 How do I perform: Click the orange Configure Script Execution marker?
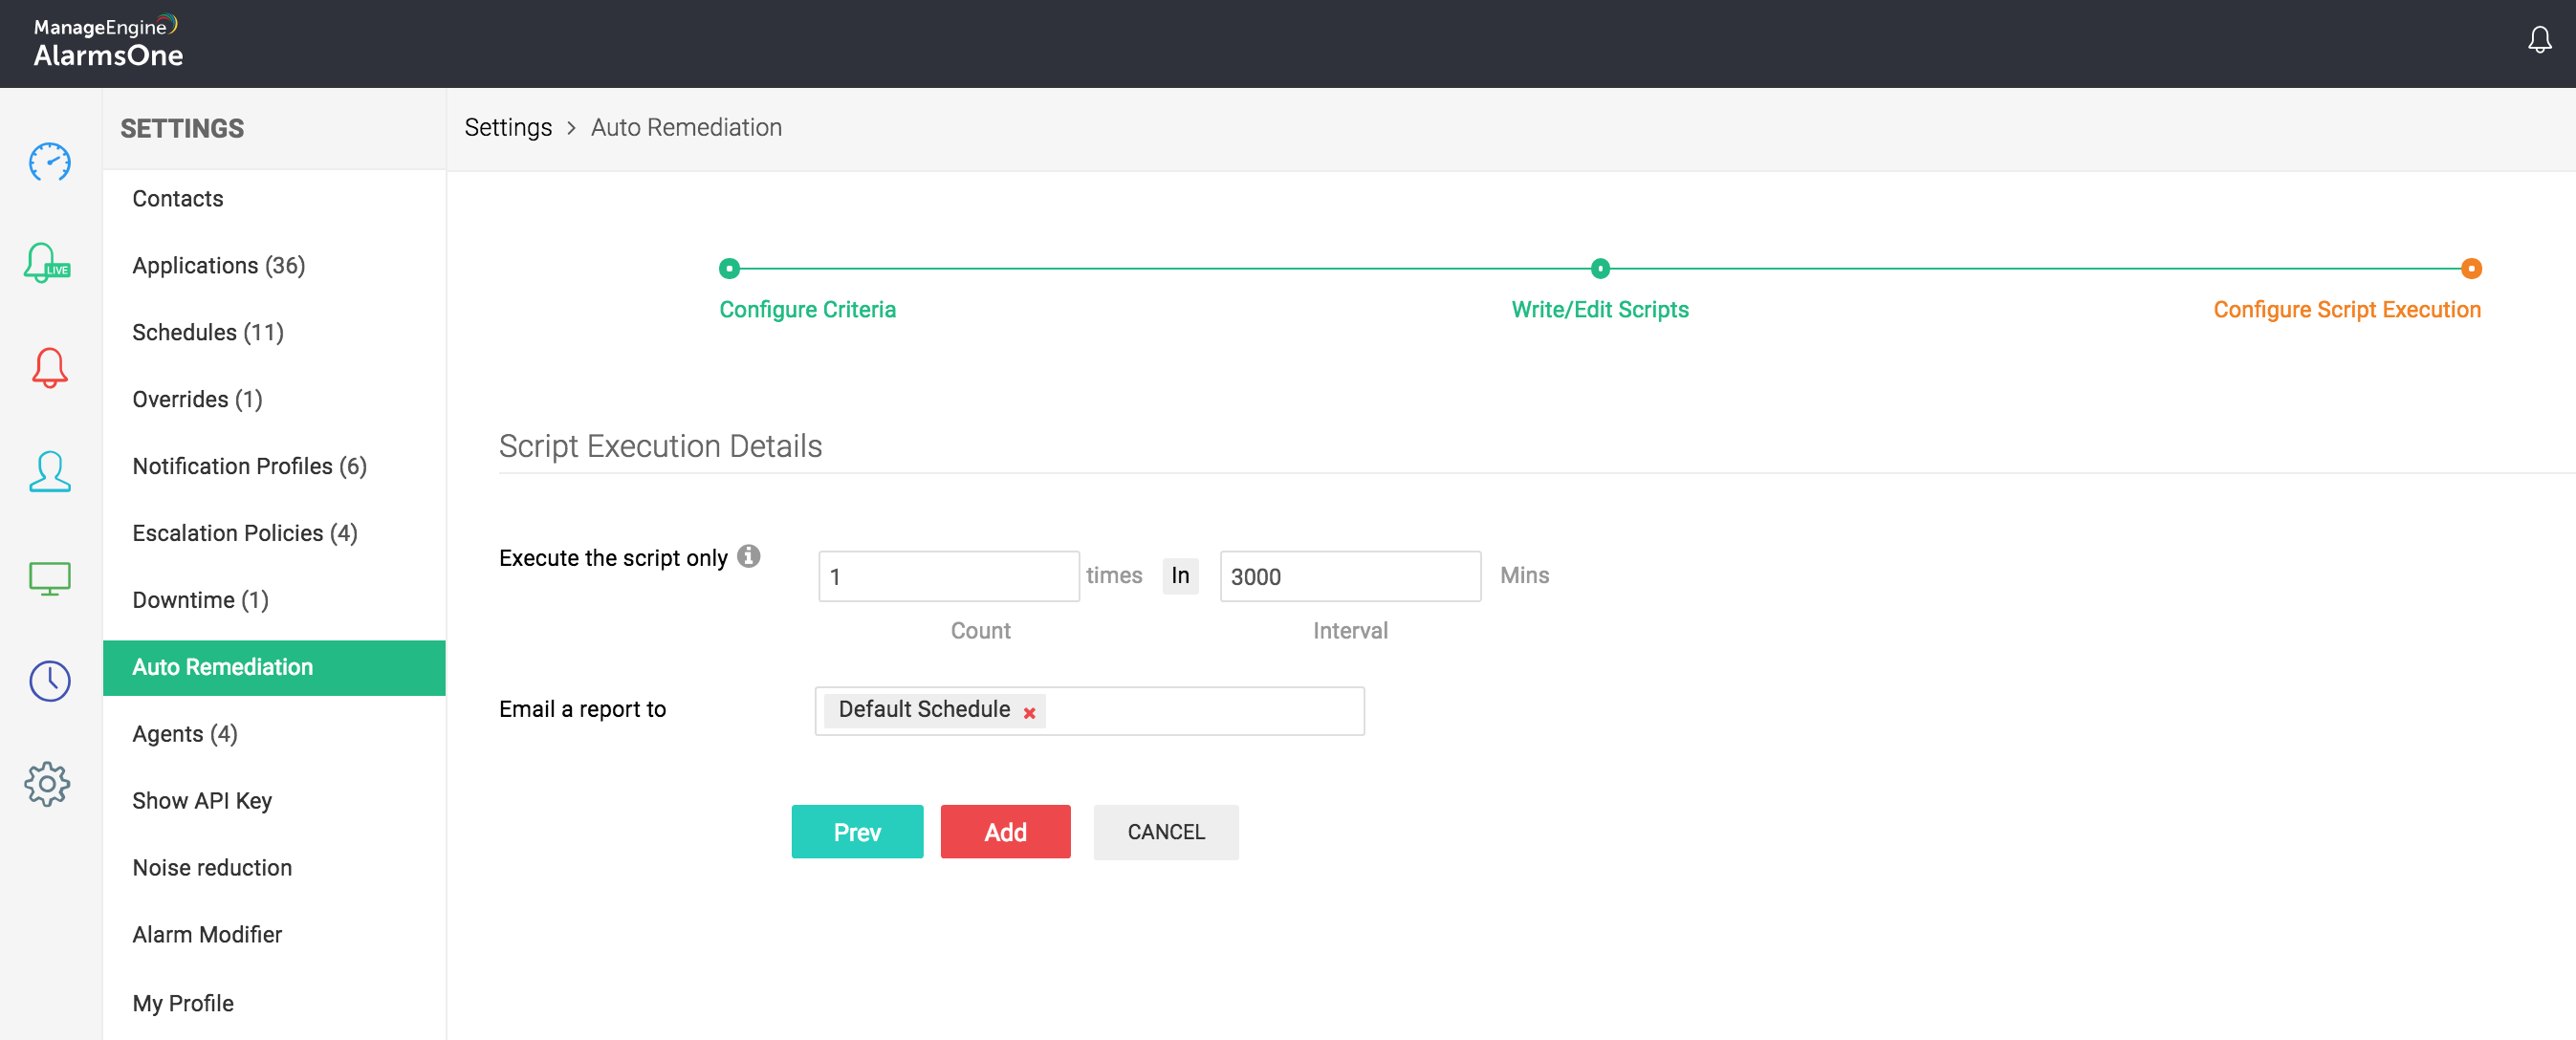[x=2471, y=268]
